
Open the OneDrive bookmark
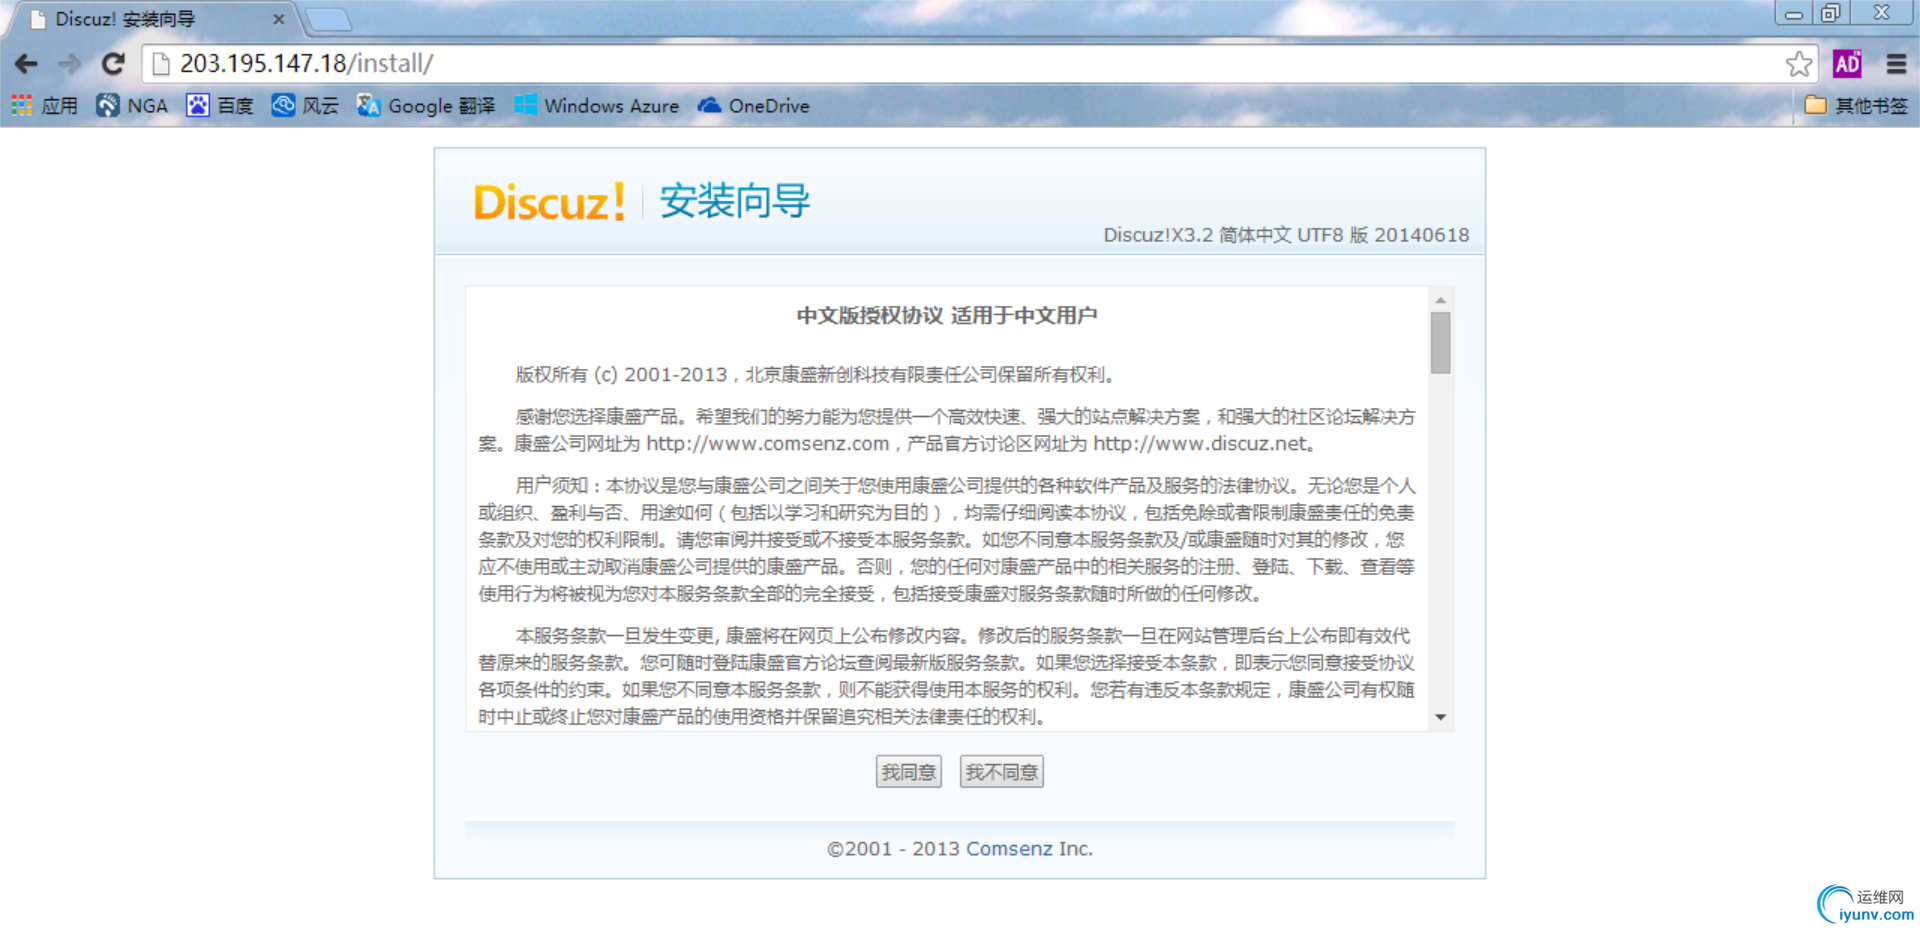[754, 106]
